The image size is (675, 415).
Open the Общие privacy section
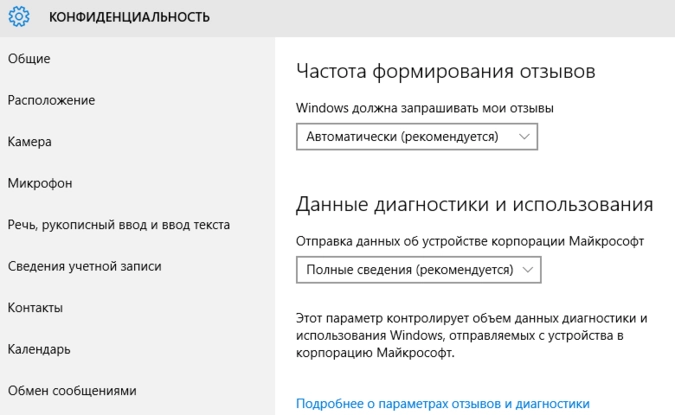pos(29,59)
